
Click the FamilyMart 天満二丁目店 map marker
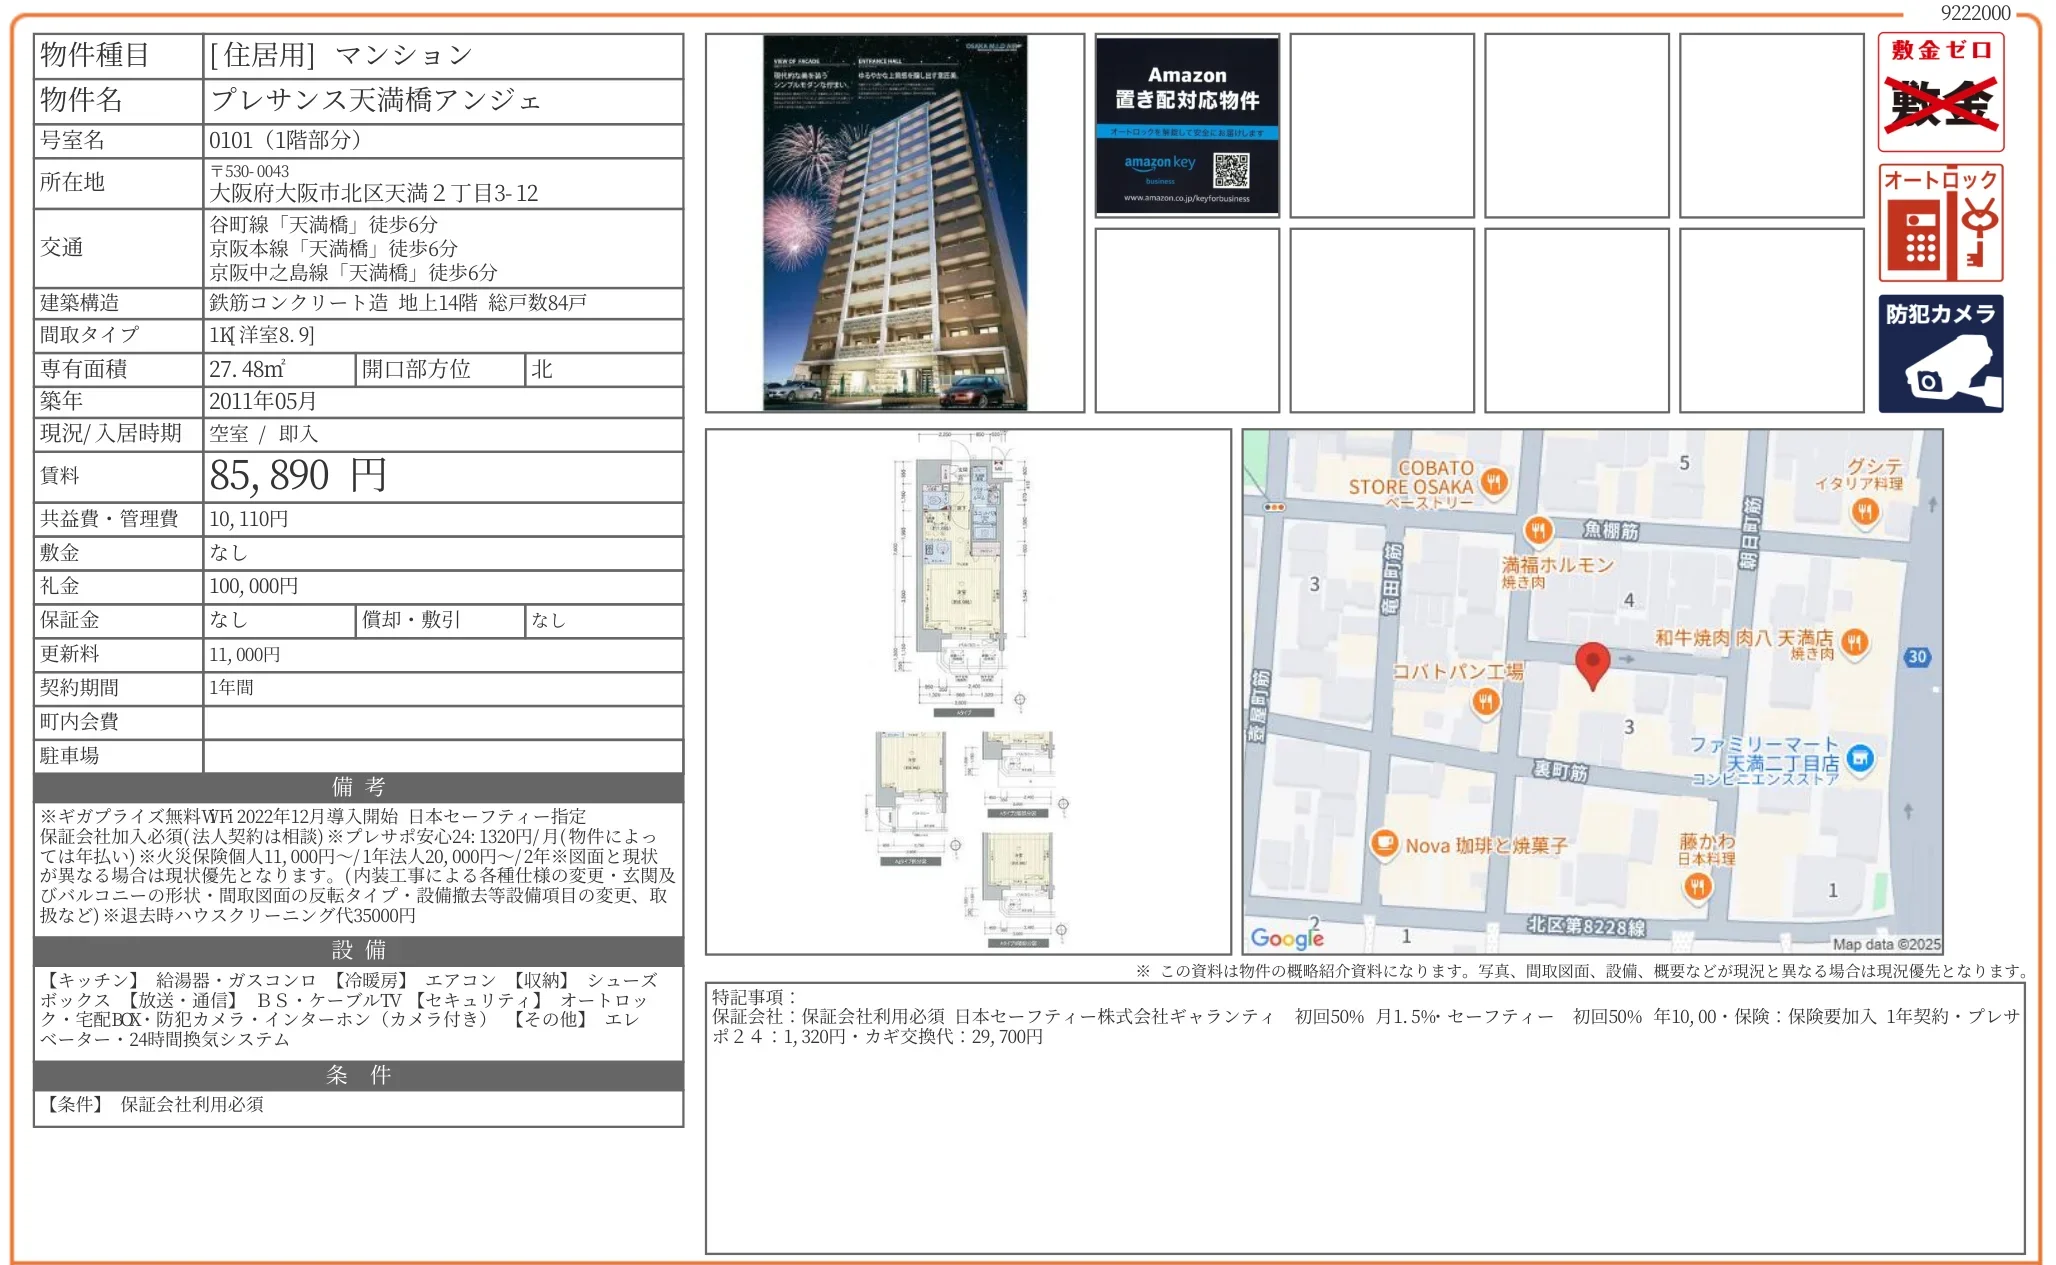point(1860,759)
